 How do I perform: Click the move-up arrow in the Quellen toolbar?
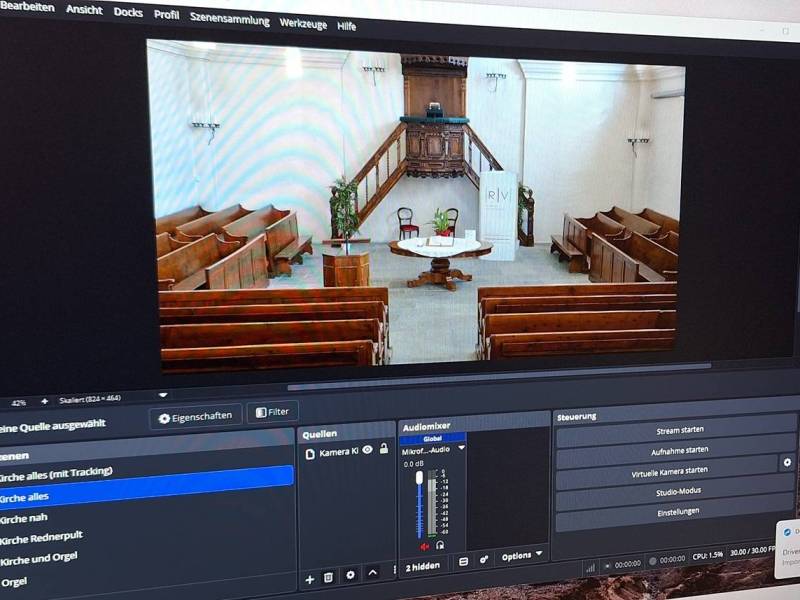pyautogui.click(x=371, y=573)
